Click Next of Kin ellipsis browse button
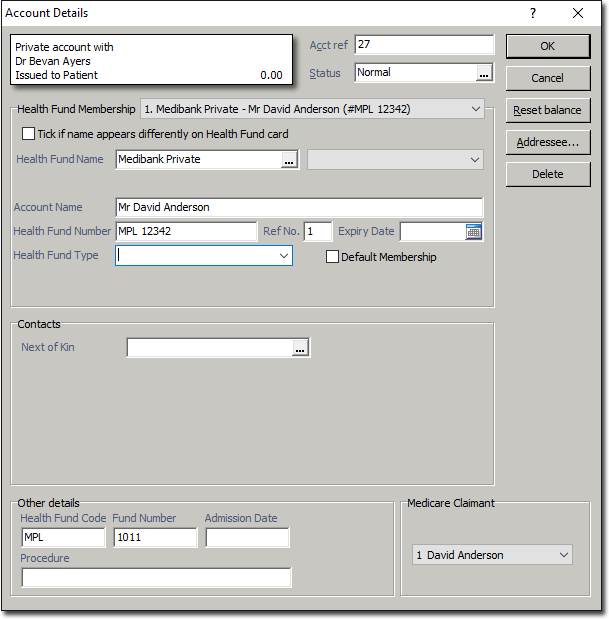This screenshot has height=619, width=609. point(300,348)
